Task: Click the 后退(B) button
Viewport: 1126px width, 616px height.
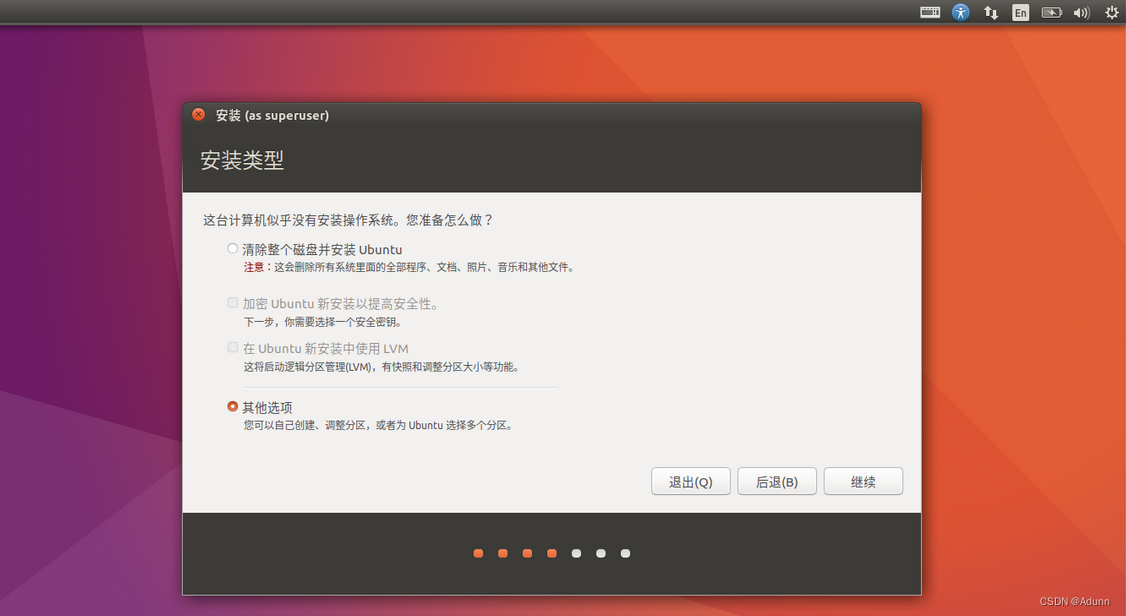Action: tap(777, 482)
